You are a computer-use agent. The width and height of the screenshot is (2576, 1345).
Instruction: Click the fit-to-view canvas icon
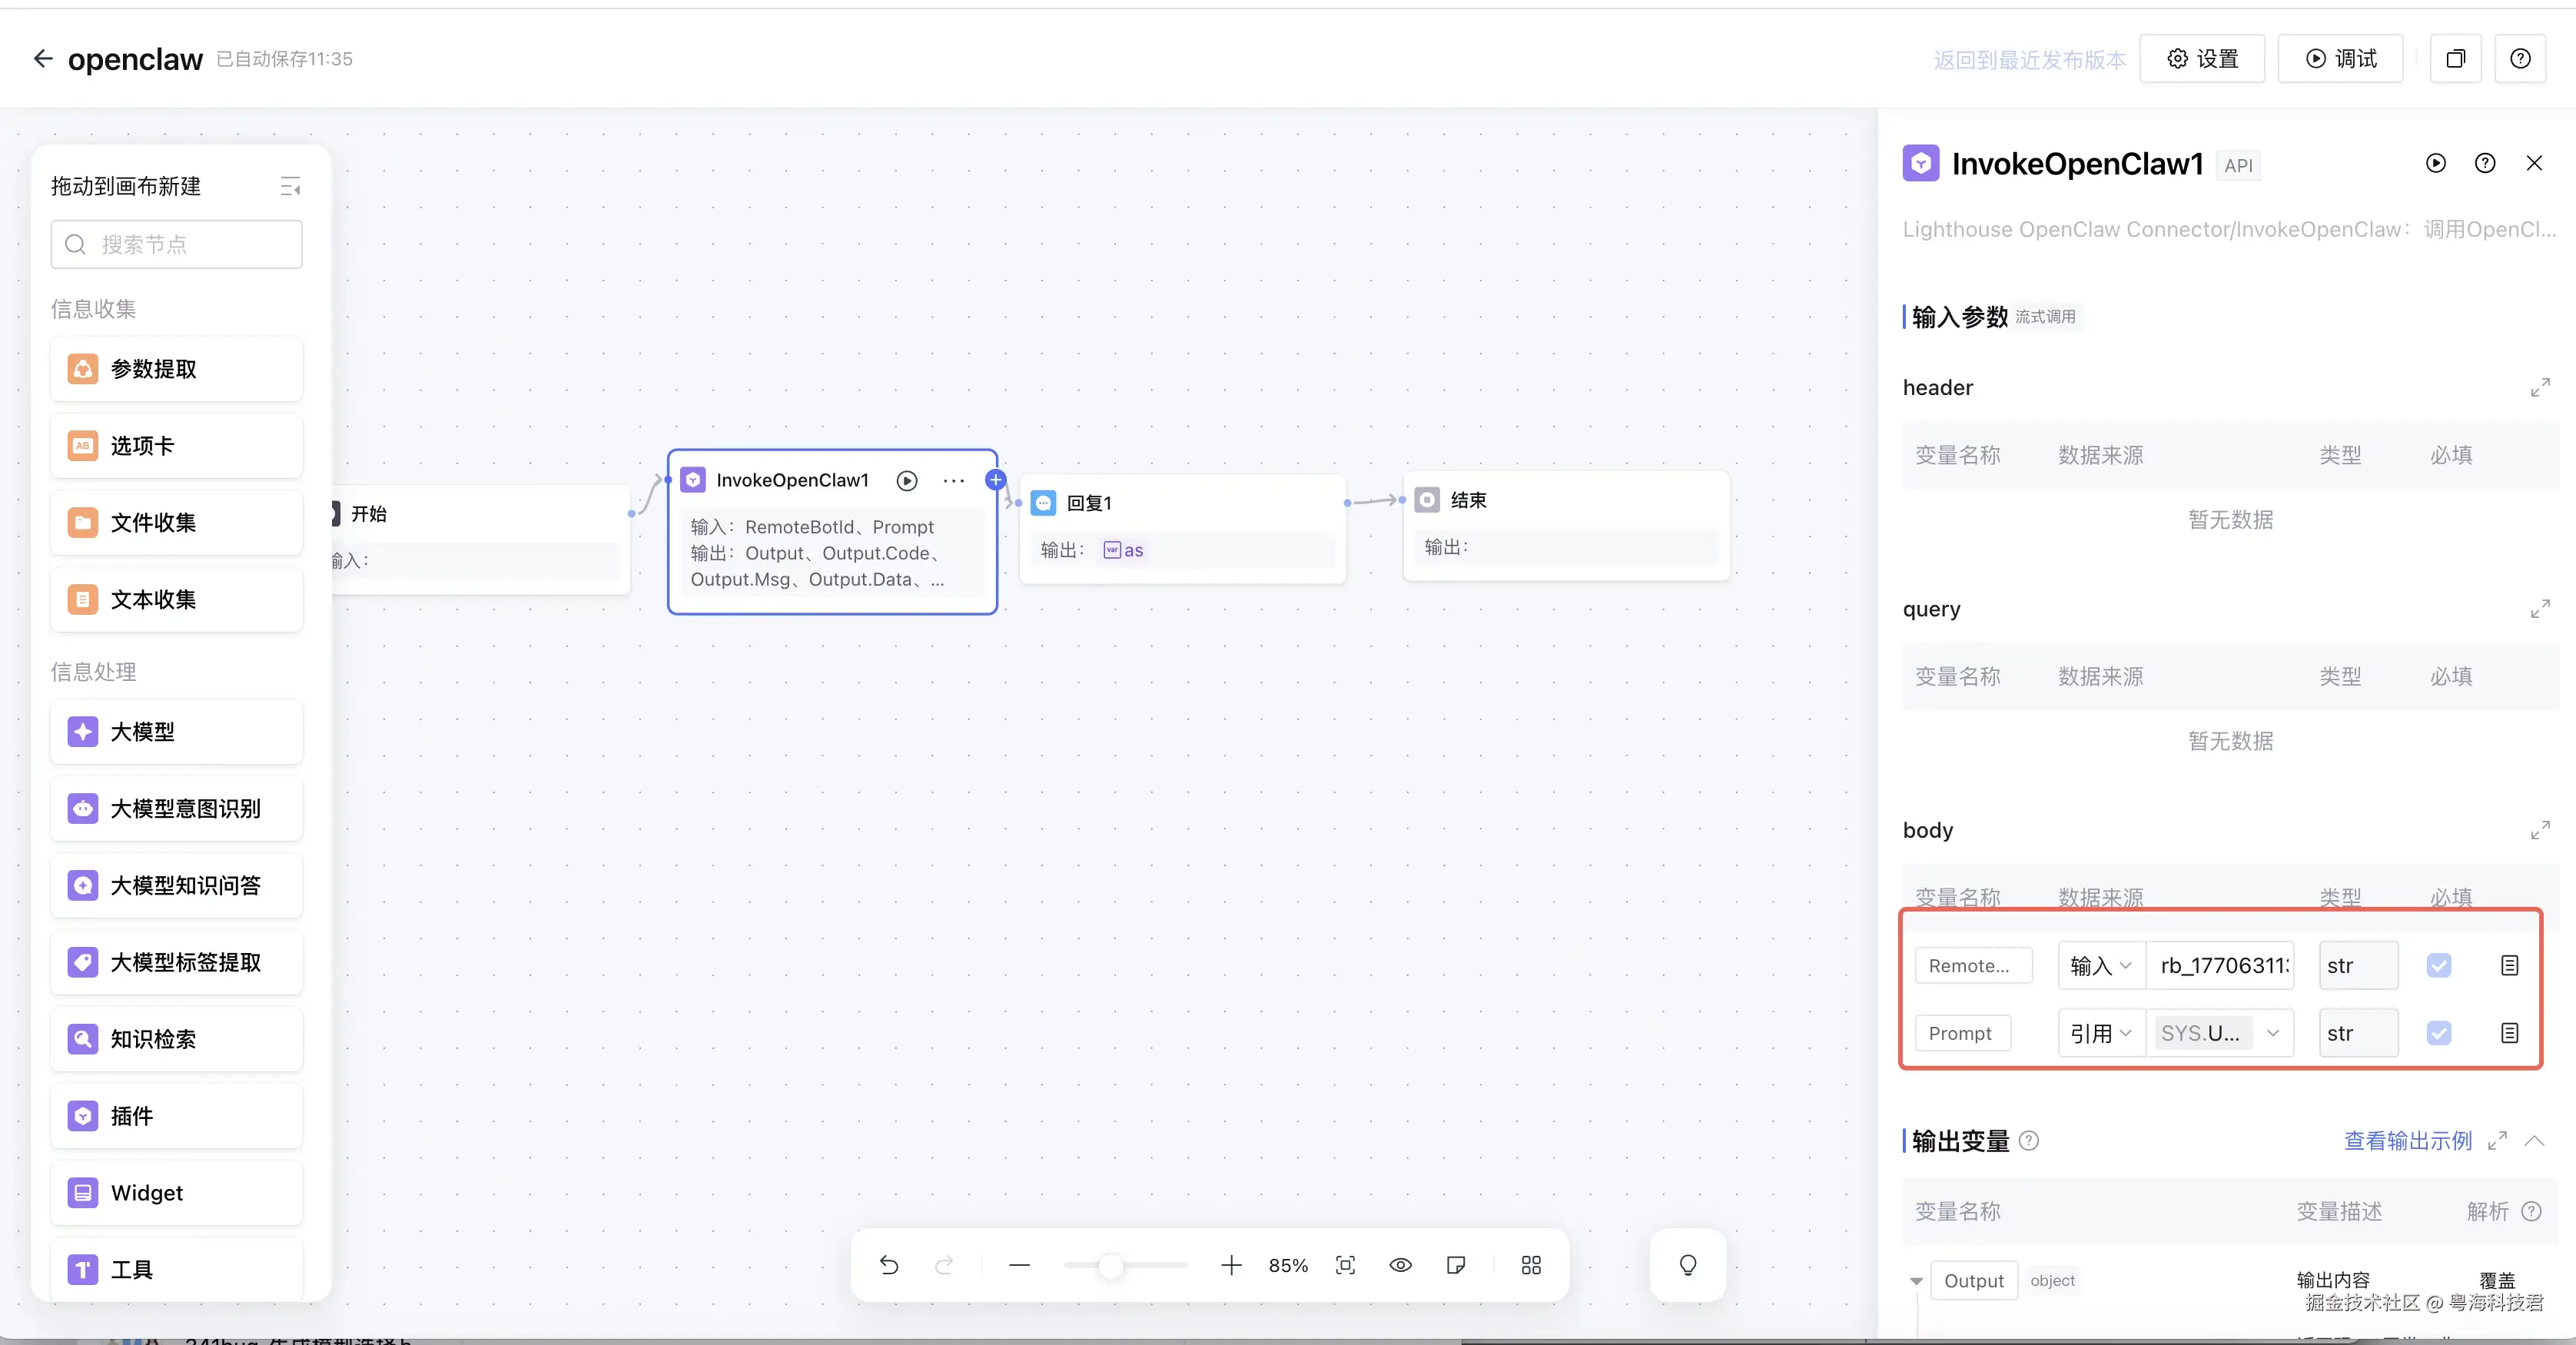coord(1345,1265)
